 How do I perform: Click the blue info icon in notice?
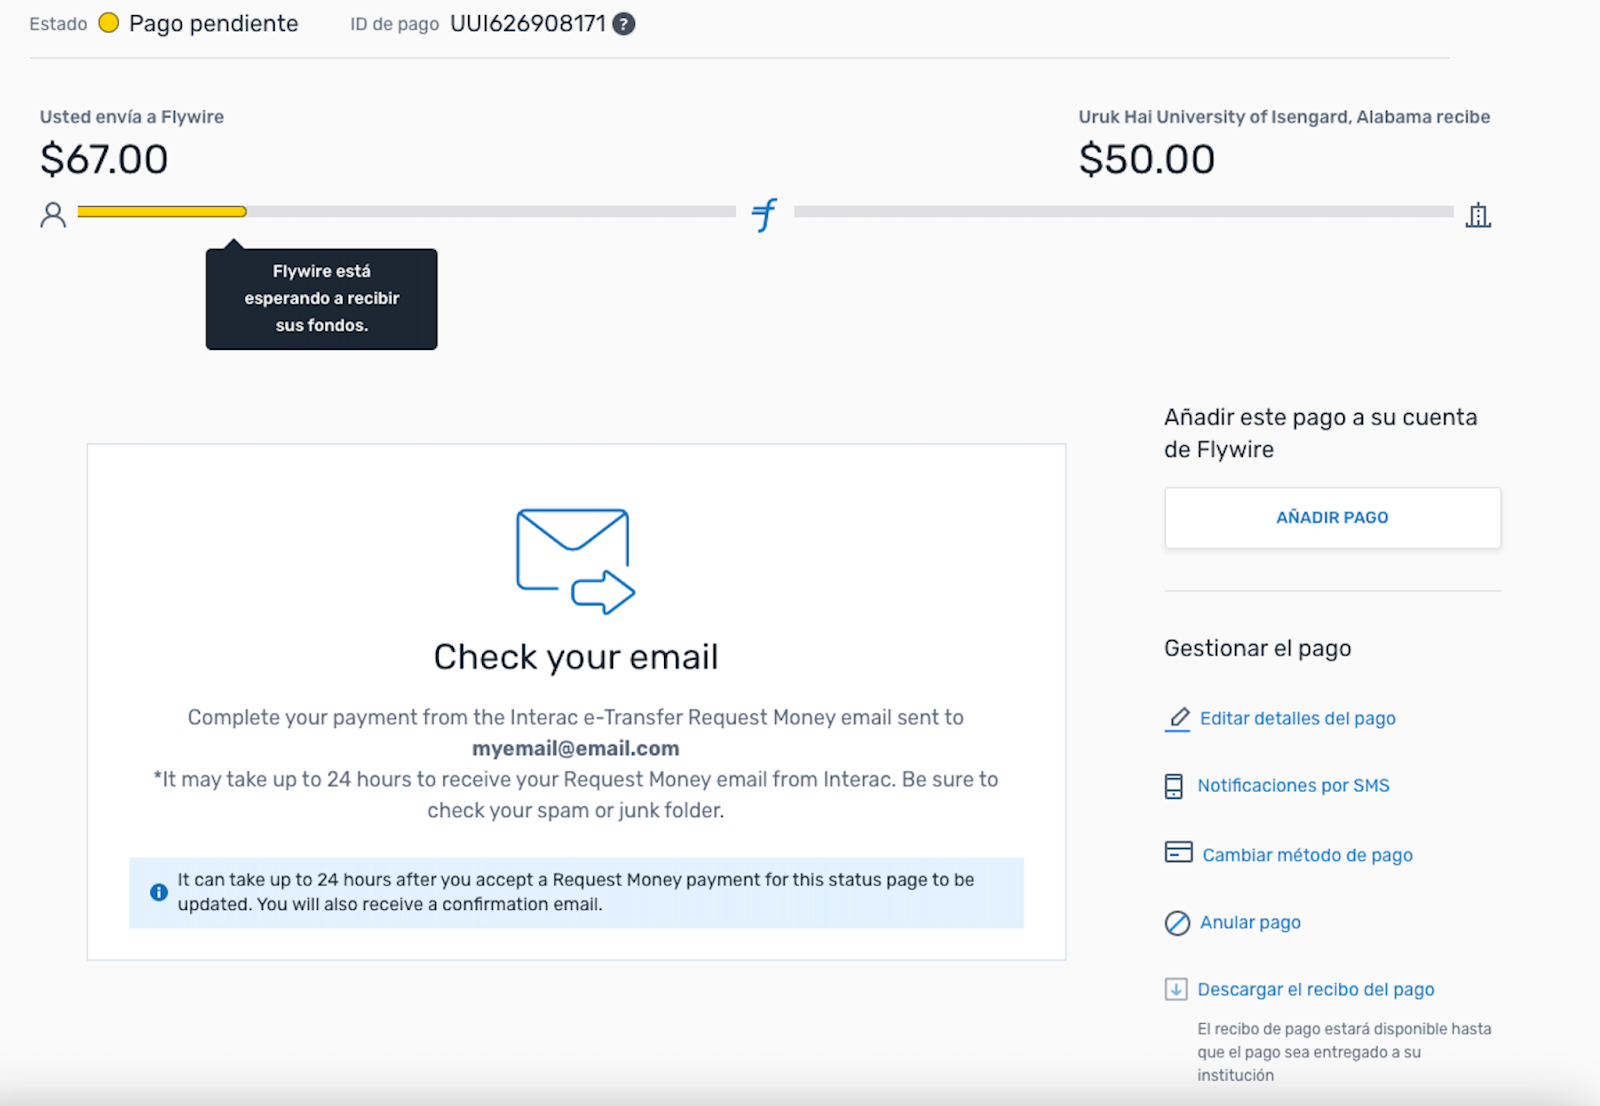pos(159,892)
